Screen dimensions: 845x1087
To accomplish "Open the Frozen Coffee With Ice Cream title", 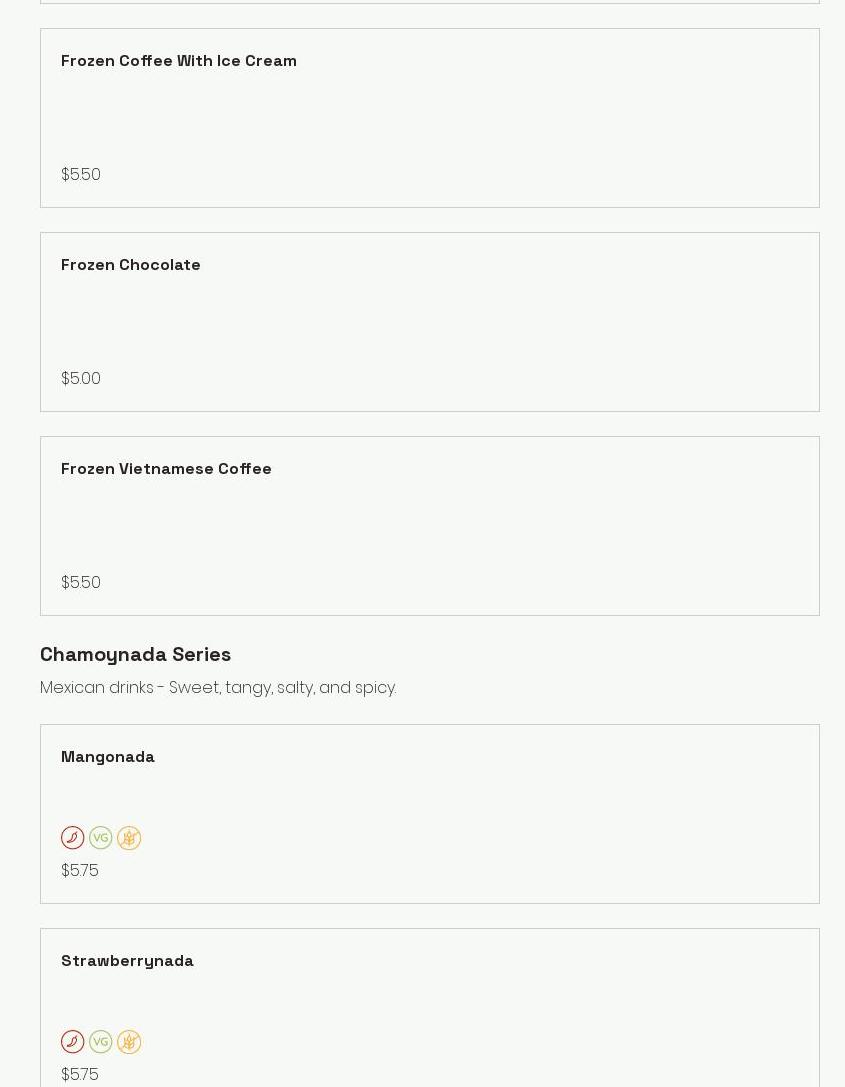I will 179,61.
